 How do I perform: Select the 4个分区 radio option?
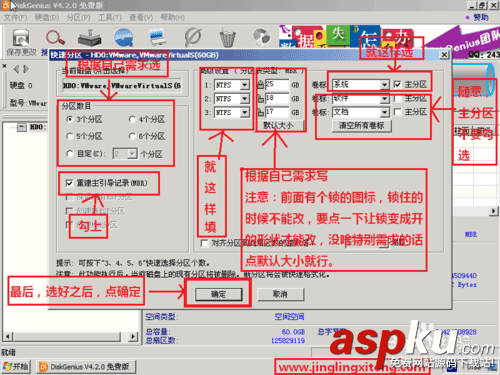pyautogui.click(x=132, y=119)
